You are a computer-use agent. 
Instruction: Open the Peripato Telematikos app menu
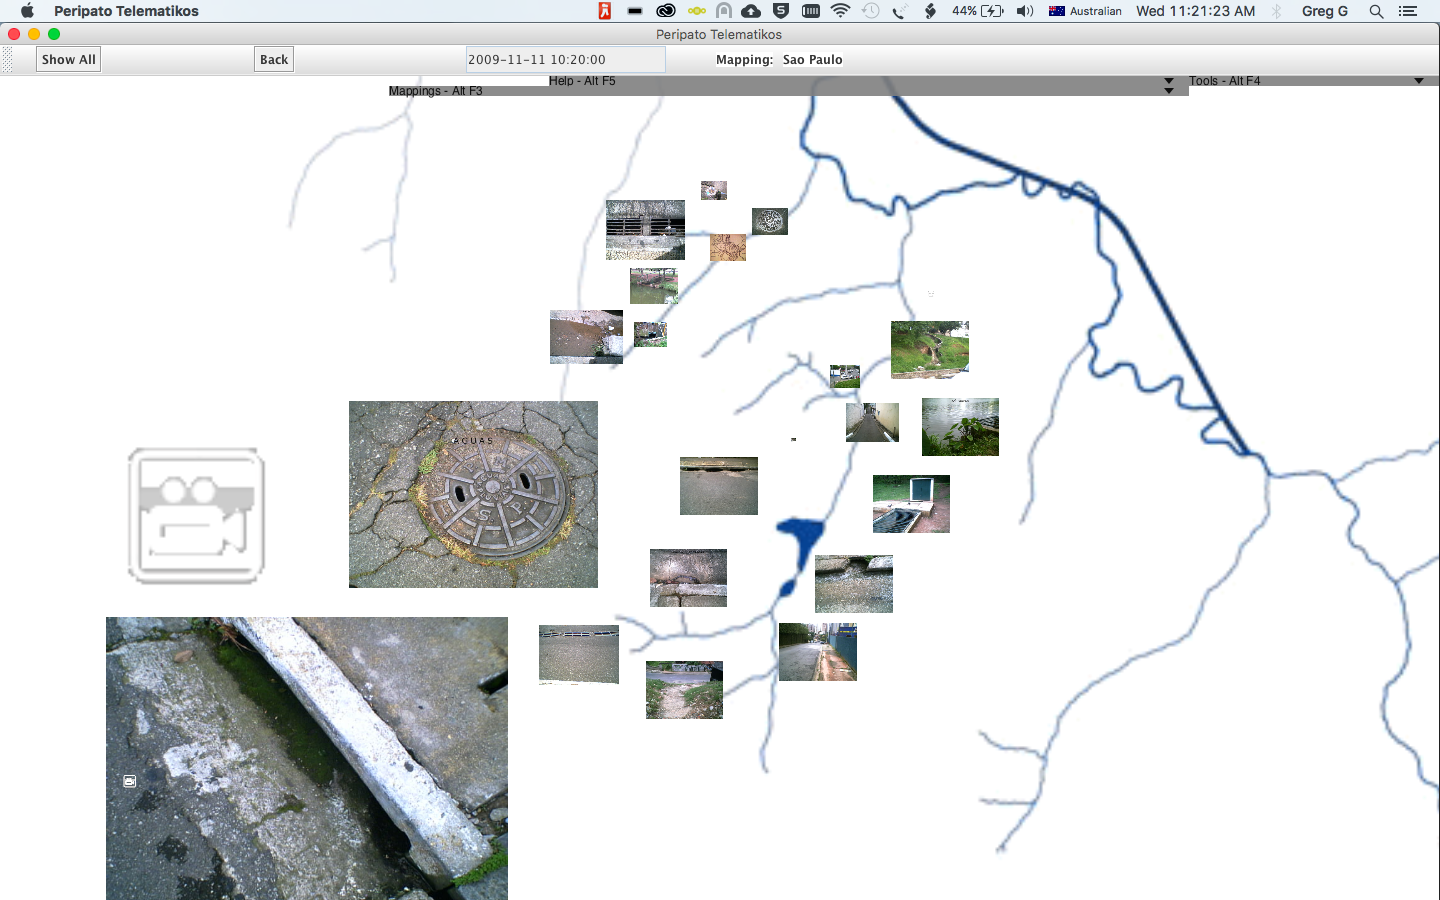click(126, 11)
